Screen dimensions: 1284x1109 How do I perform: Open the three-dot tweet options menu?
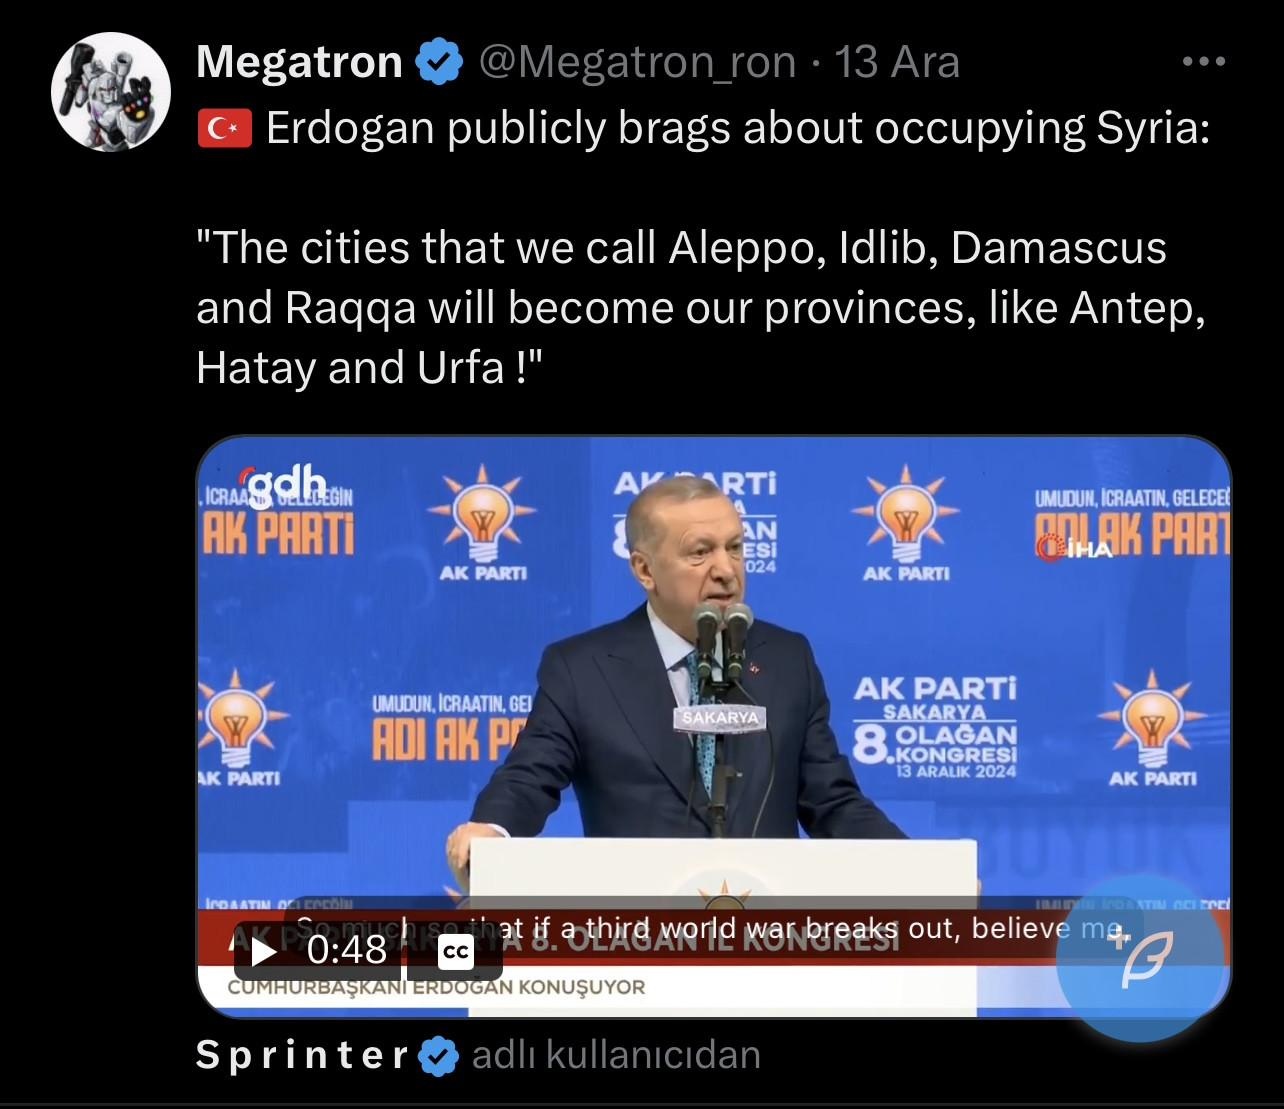[x=1203, y=63]
